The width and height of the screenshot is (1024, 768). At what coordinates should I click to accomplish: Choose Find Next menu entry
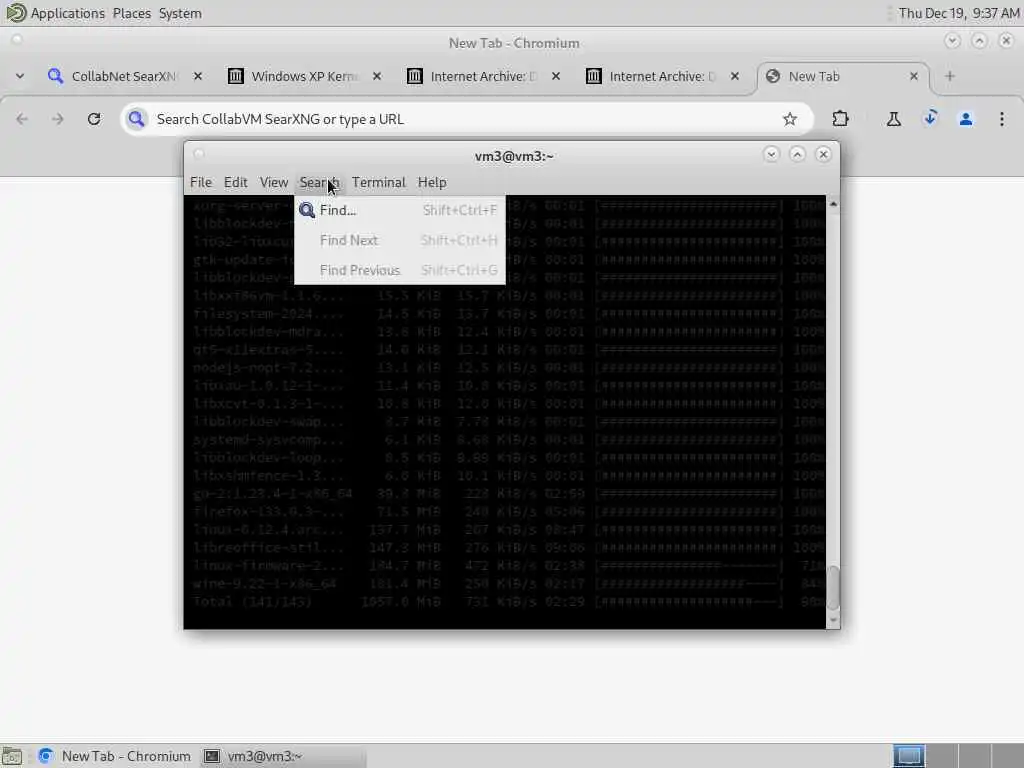coord(400,240)
